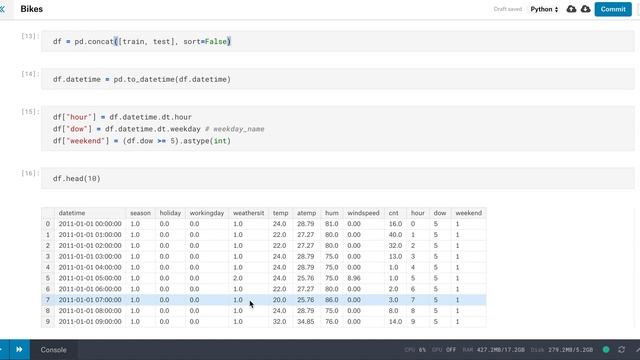The width and height of the screenshot is (640, 360).
Task: Click the cloud download icon
Action: point(585,9)
